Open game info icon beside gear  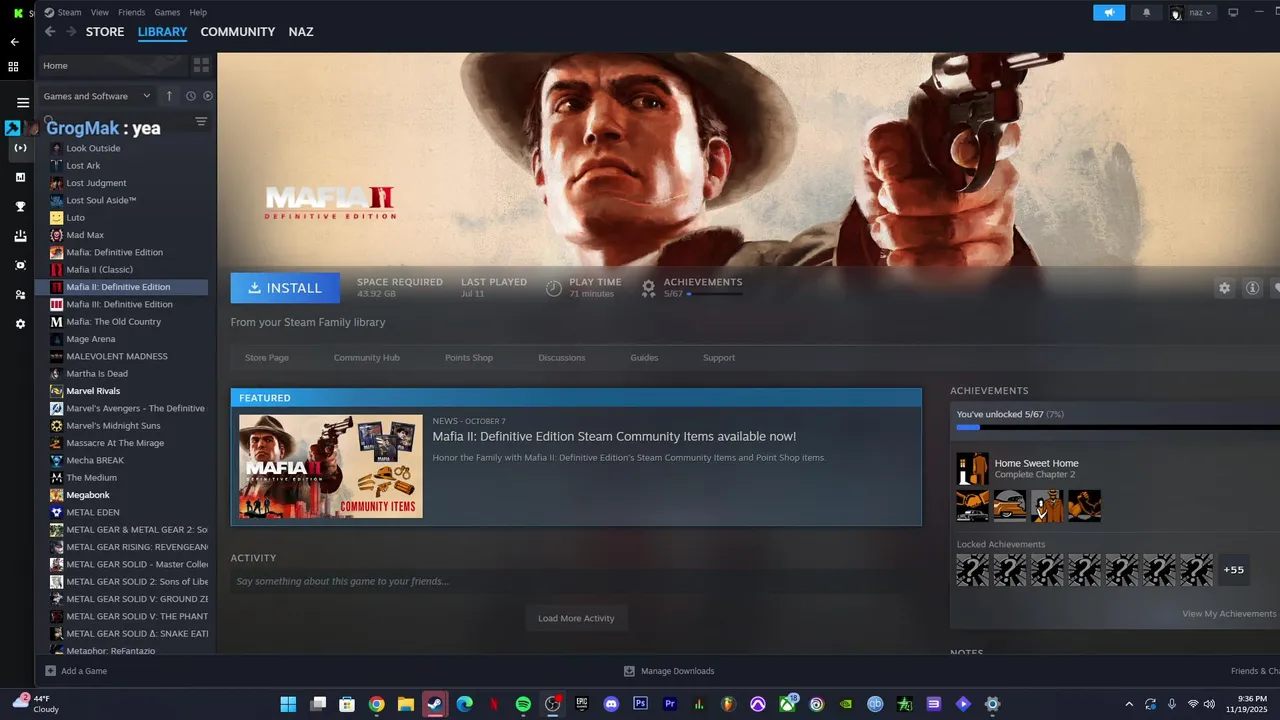click(x=1252, y=288)
